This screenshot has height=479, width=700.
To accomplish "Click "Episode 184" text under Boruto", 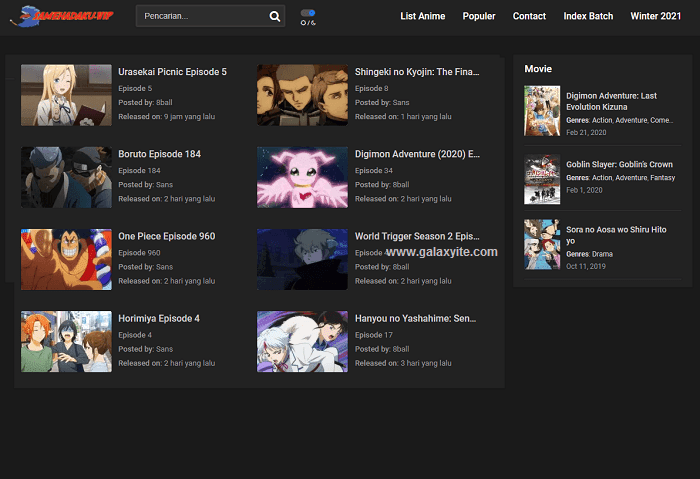I will 139,171.
